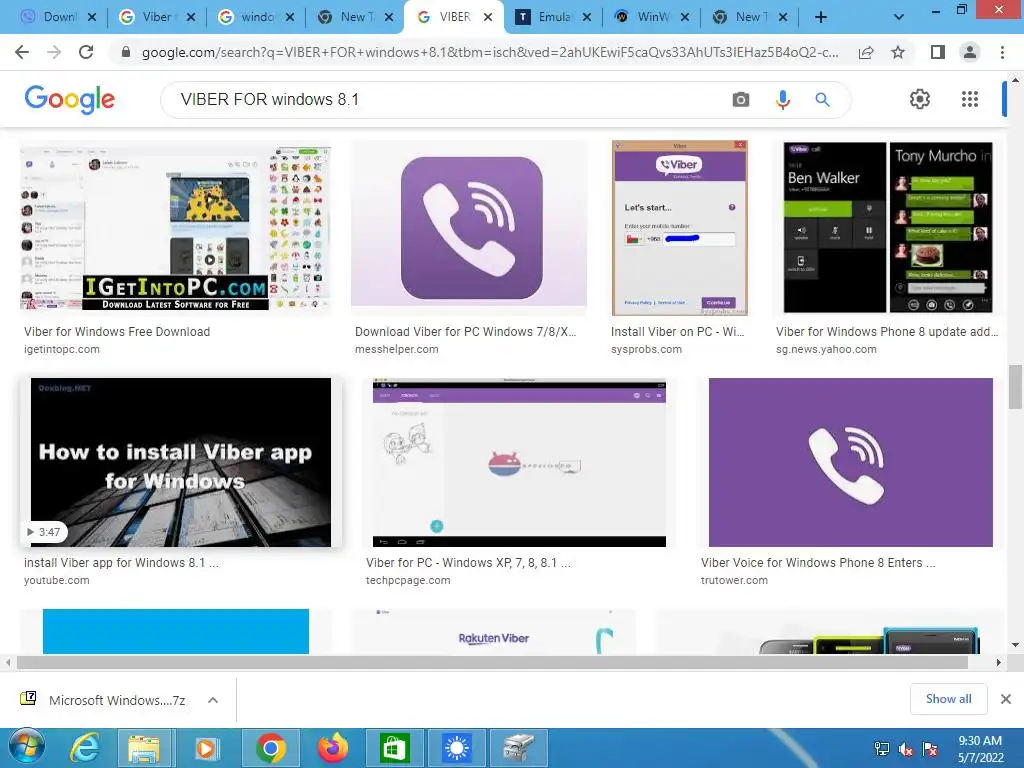Click Viber for Windows Free Download link
The width and height of the screenshot is (1024, 768).
pyautogui.click(x=117, y=332)
